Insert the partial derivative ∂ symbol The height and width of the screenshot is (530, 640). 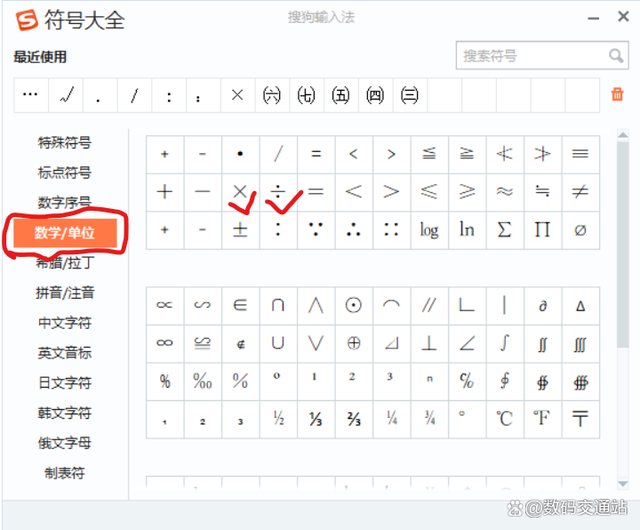pyautogui.click(x=542, y=305)
